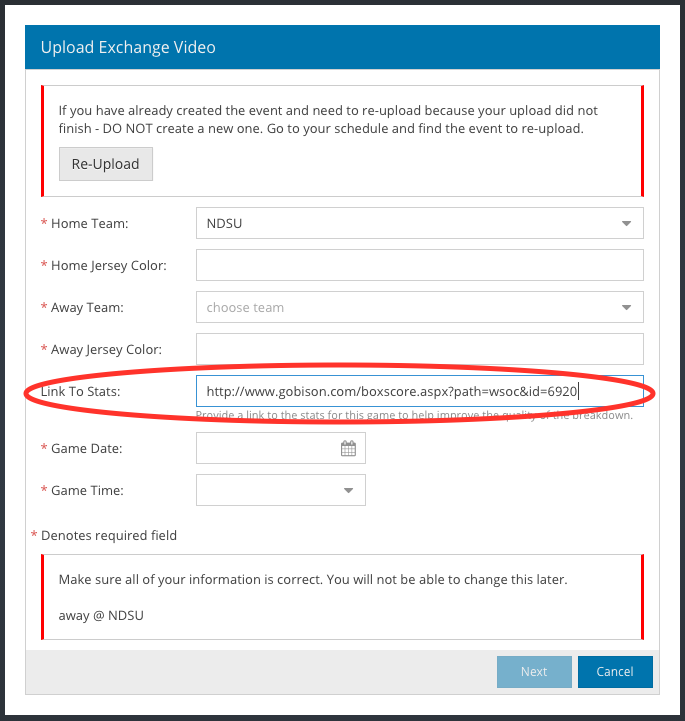Click the Upload Exchange Video title bar

tap(342, 47)
